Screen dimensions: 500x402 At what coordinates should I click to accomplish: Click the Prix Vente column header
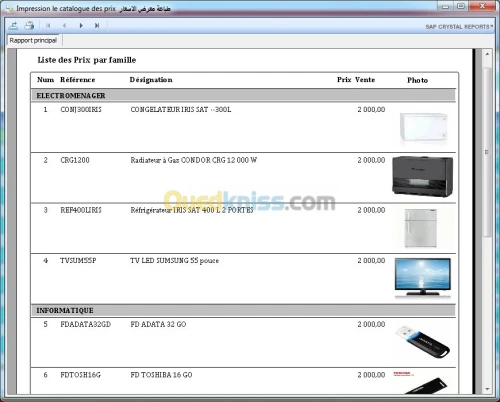coord(356,80)
